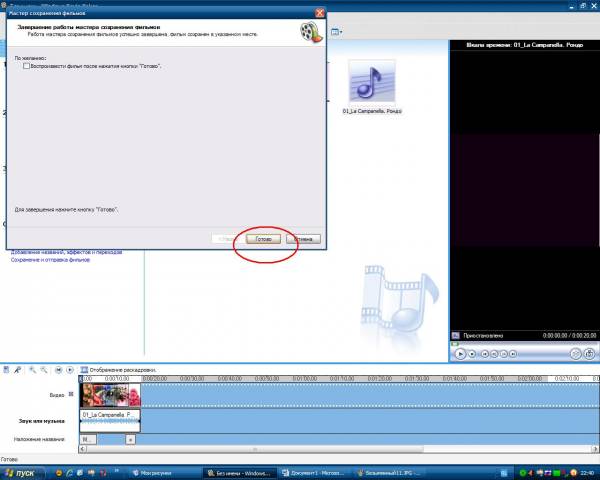Split the clip at current frame

click(576, 354)
